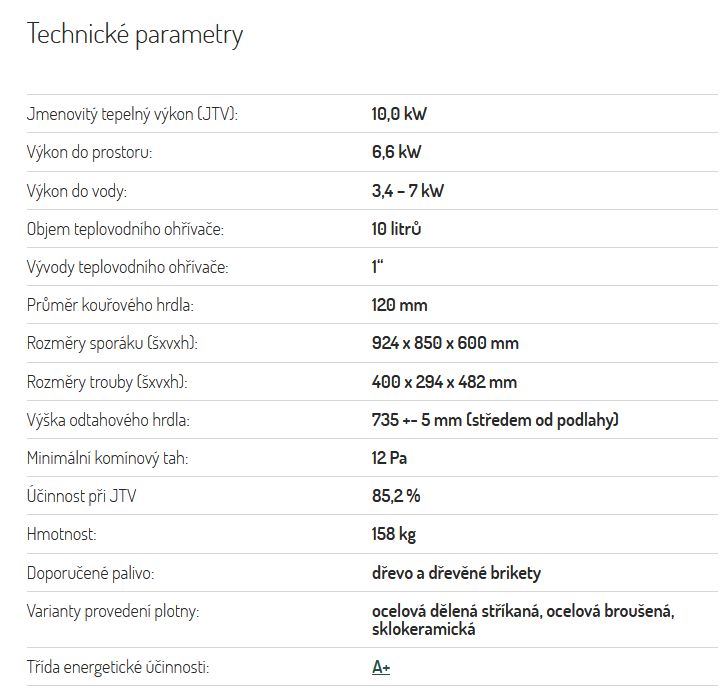Click the 85,2 % efficiency value
This screenshot has height=695, width=721.
click(395, 496)
